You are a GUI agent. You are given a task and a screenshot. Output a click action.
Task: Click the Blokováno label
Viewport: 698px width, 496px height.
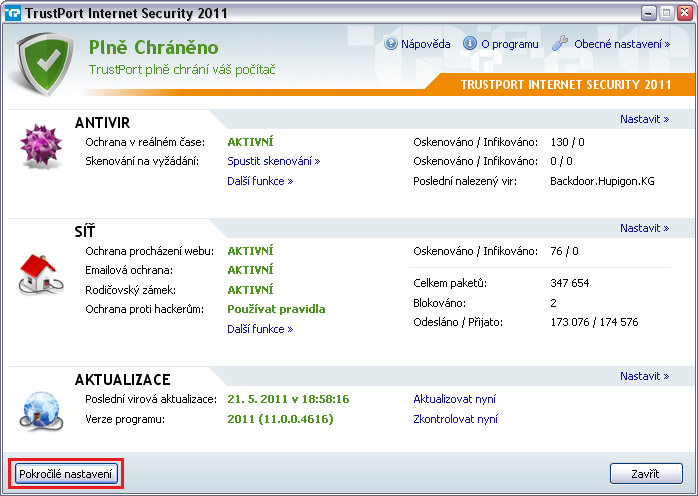[x=439, y=303]
